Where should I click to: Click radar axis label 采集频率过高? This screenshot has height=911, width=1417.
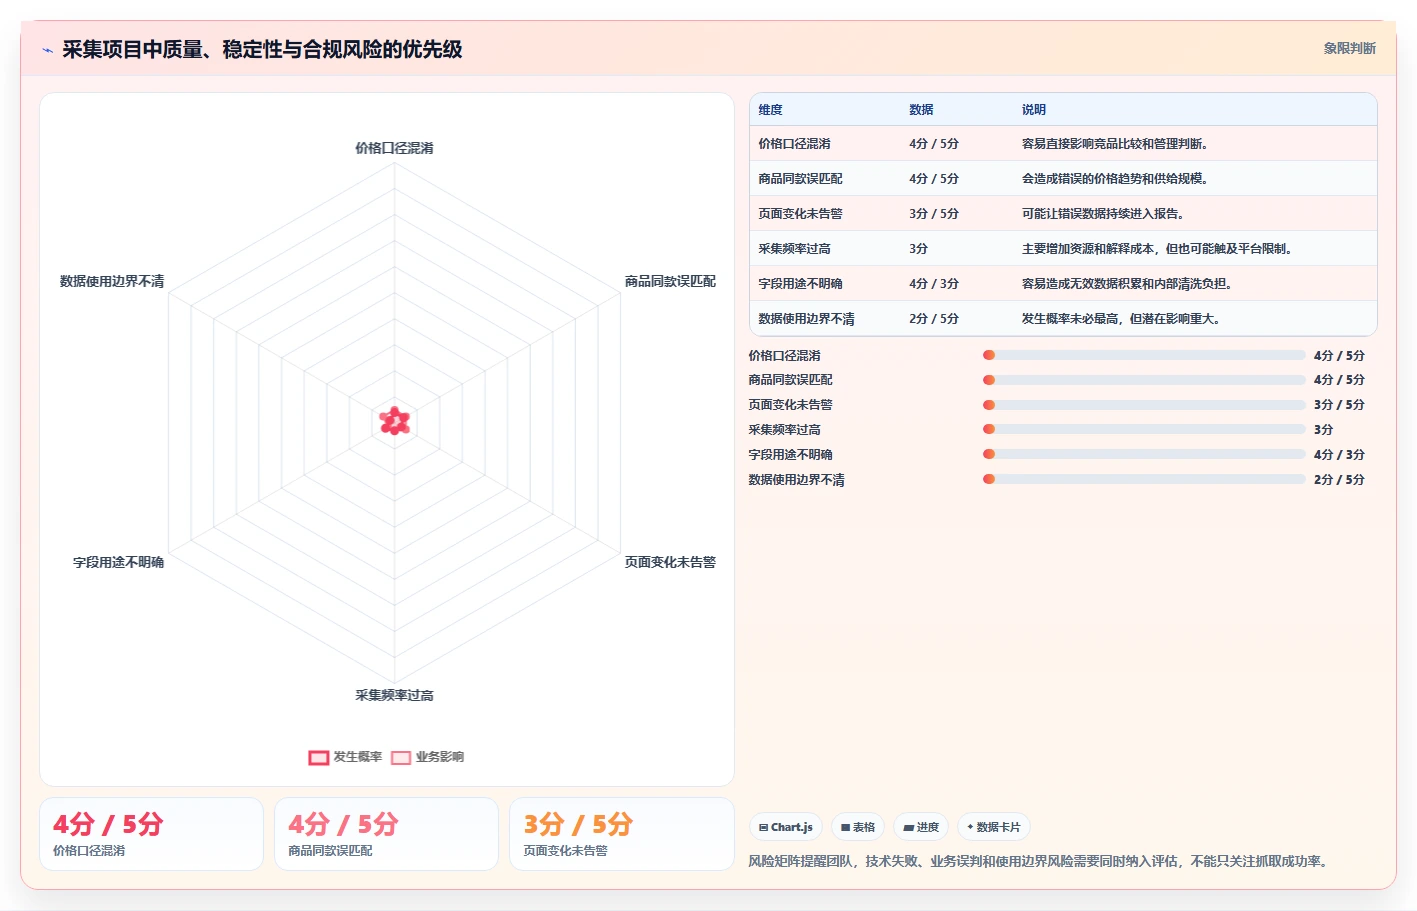[394, 695]
